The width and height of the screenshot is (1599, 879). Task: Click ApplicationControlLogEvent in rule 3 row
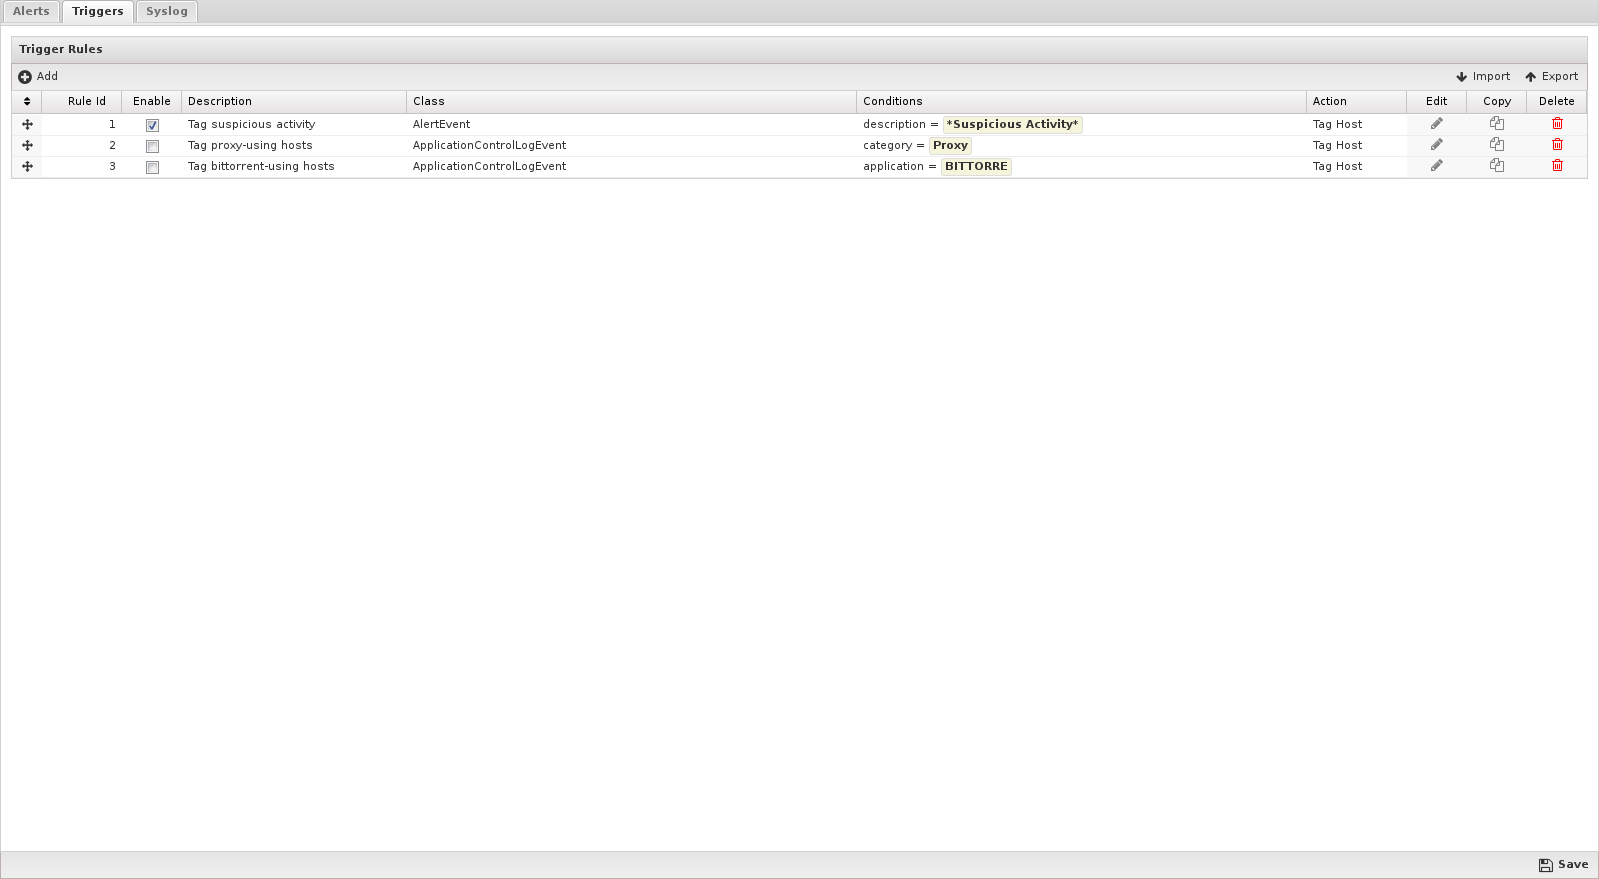tap(489, 166)
